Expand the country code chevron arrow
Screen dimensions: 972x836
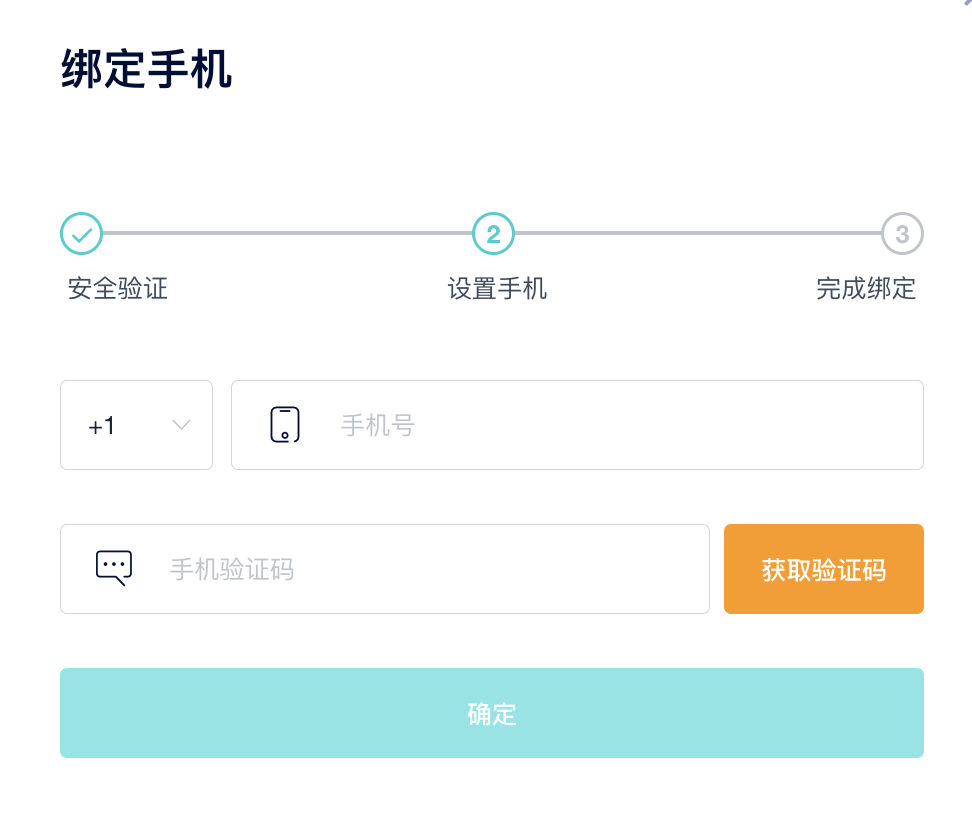coord(181,425)
